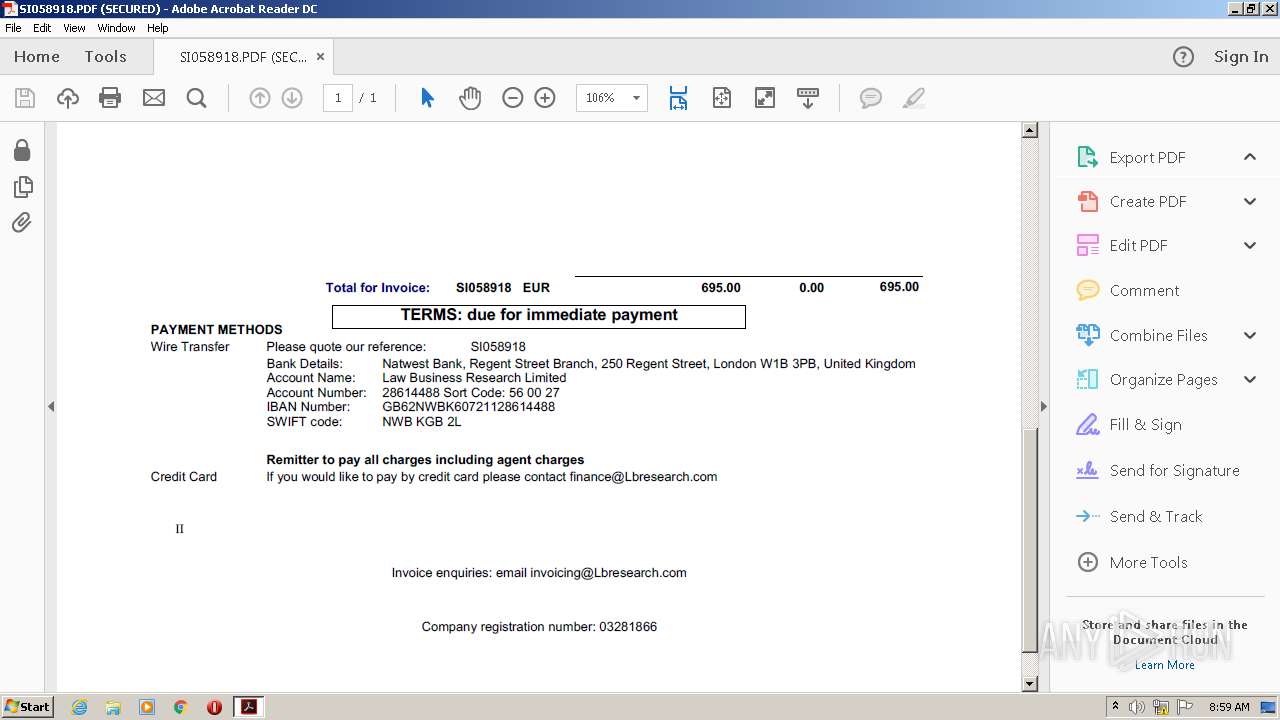Image resolution: width=1280 pixels, height=720 pixels.
Task: Open the Help menu
Action: coord(158,28)
